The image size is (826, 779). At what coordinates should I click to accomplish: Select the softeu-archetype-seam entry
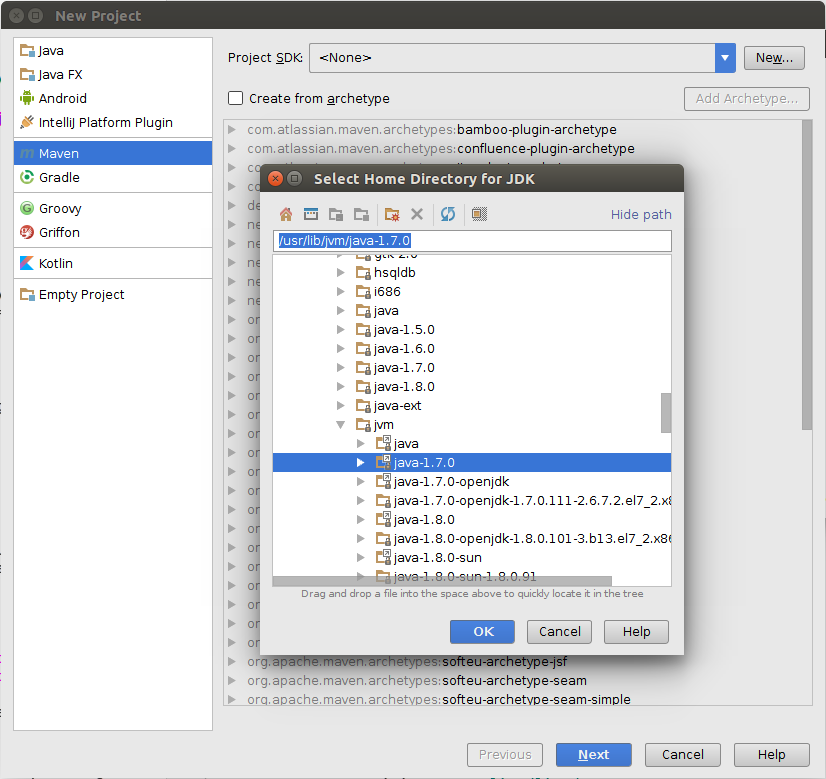pyautogui.click(x=417, y=681)
